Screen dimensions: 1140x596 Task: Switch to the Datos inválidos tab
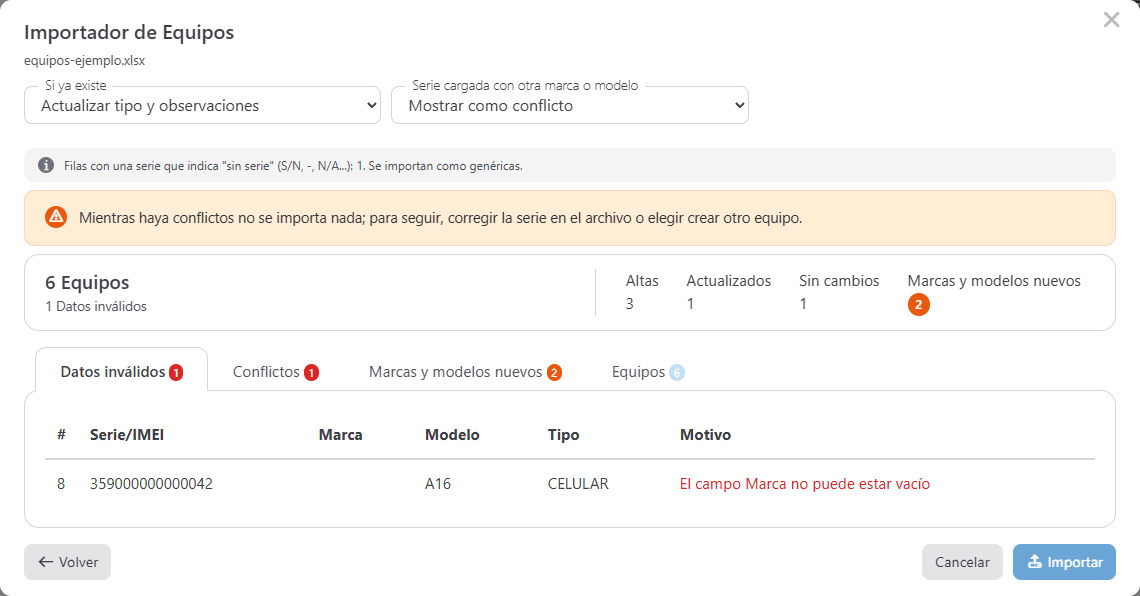121,371
